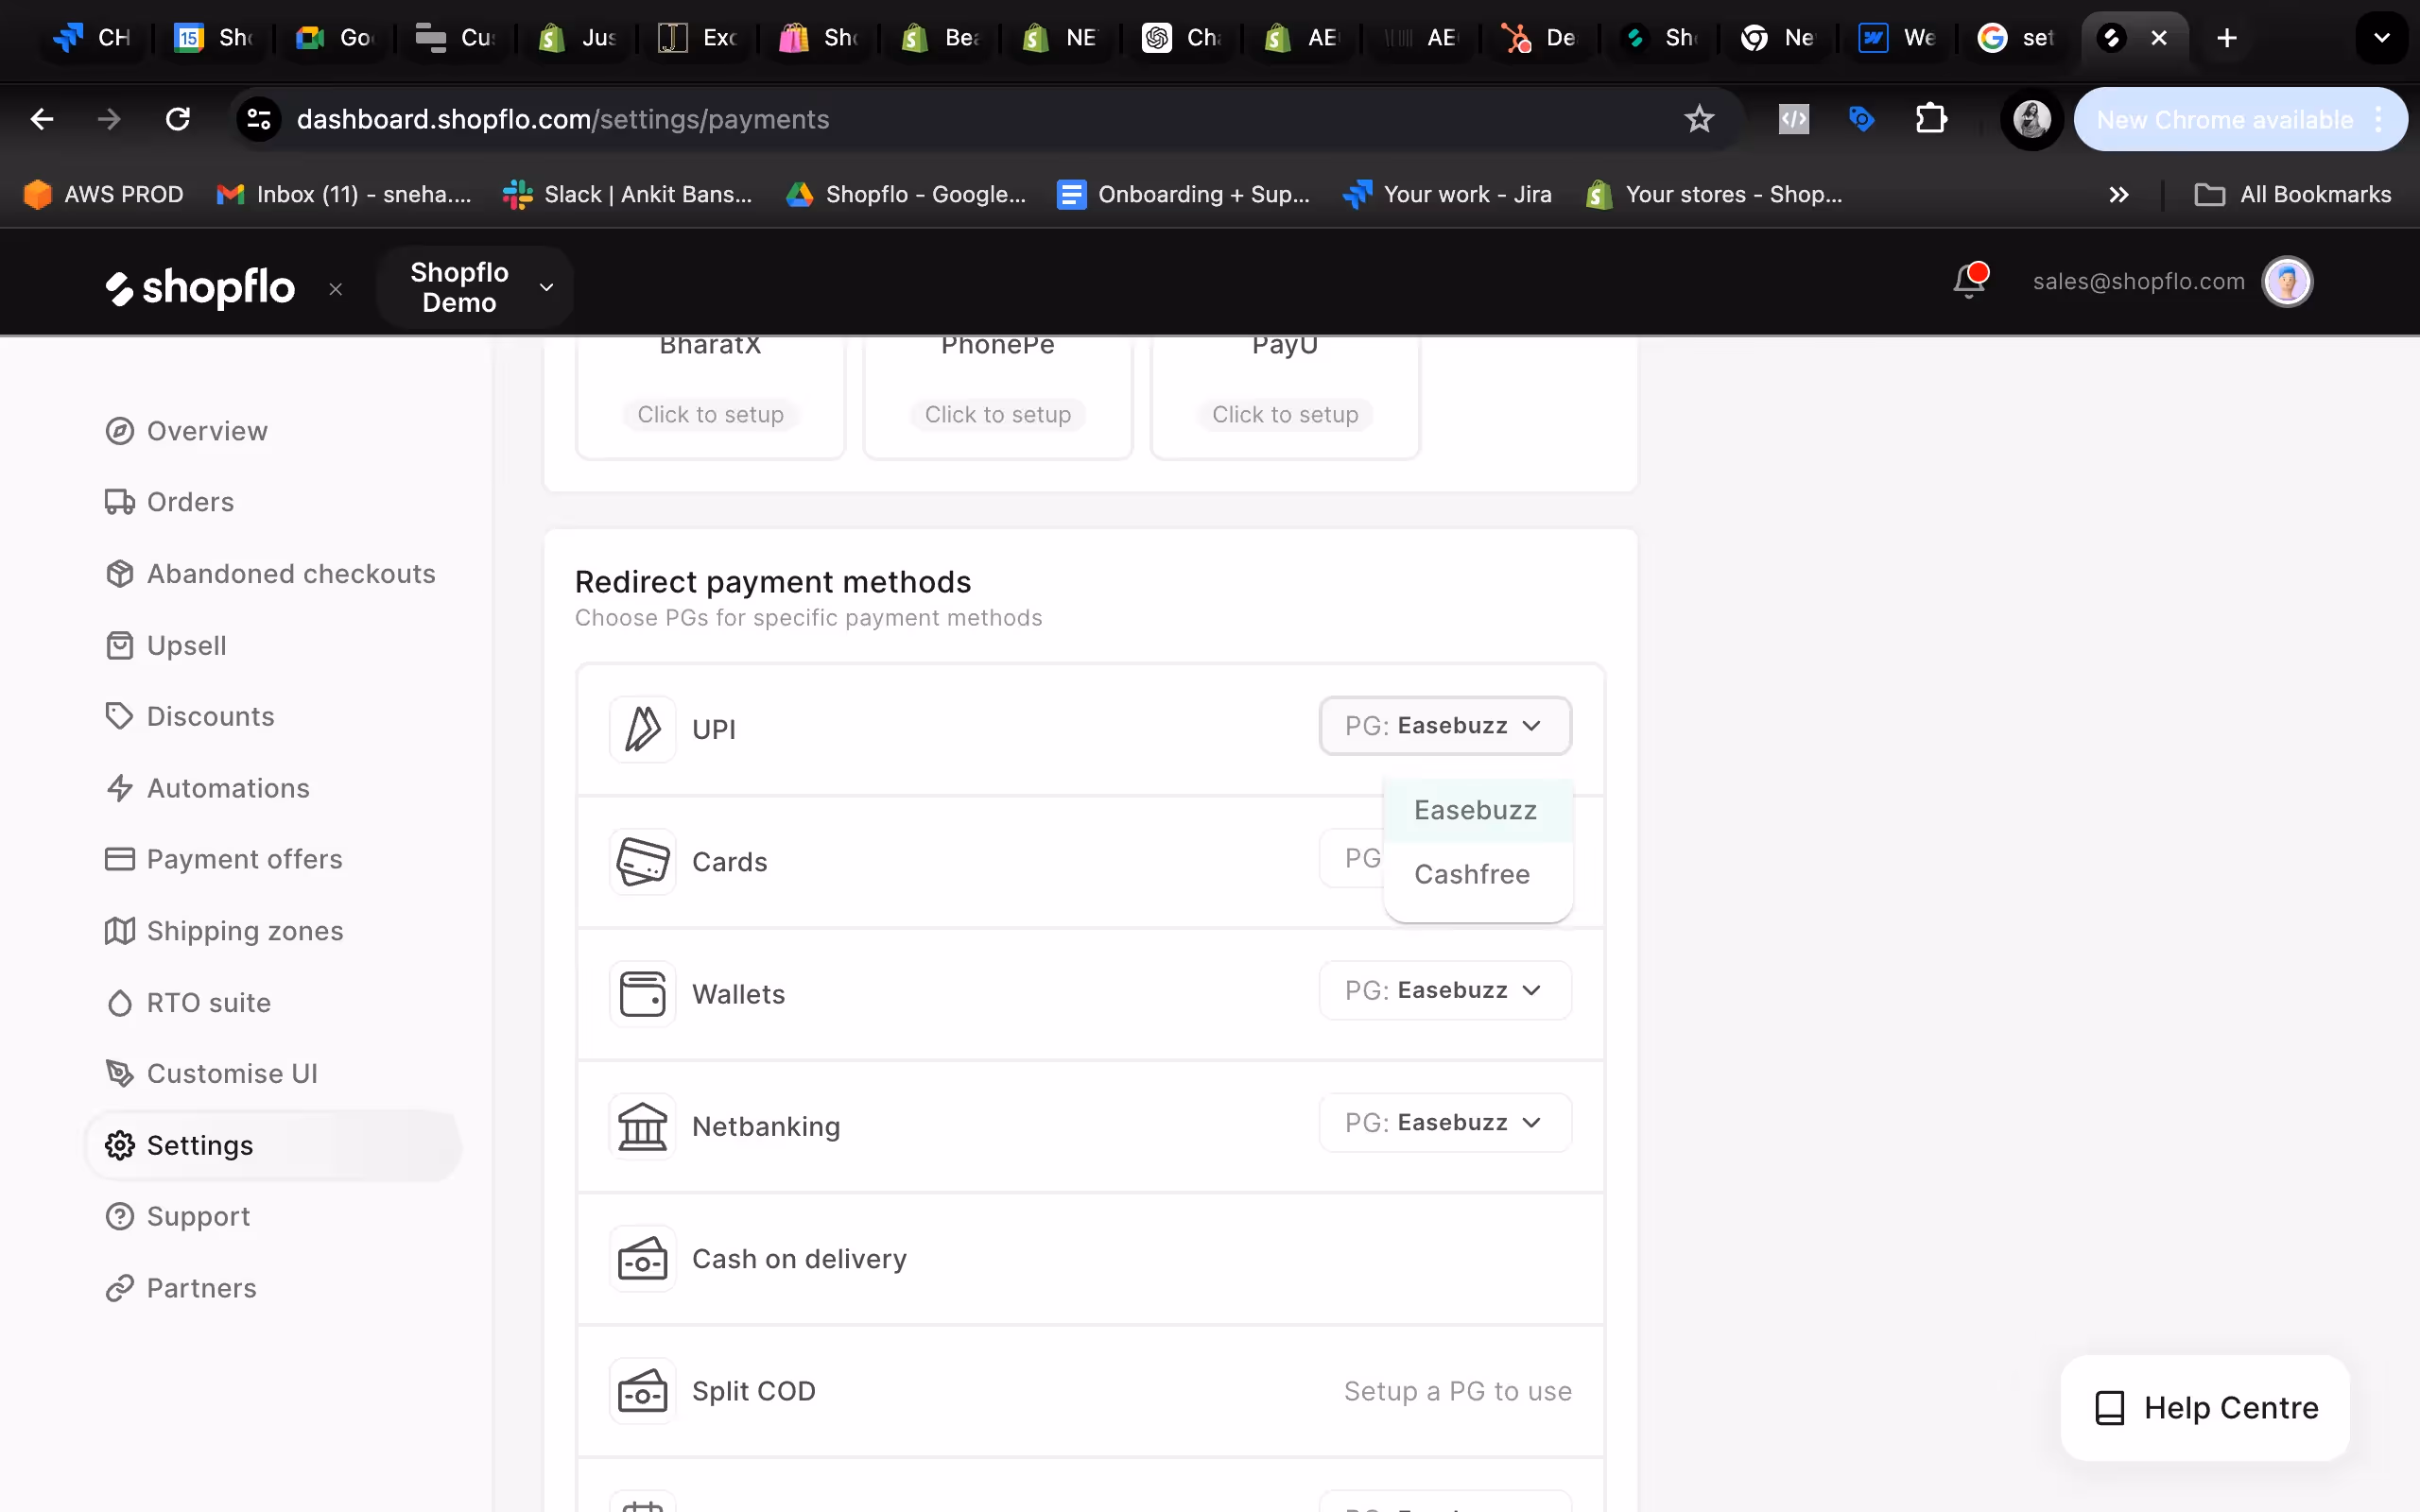Choose Easebuzz from the dropdown list

(x=1478, y=810)
